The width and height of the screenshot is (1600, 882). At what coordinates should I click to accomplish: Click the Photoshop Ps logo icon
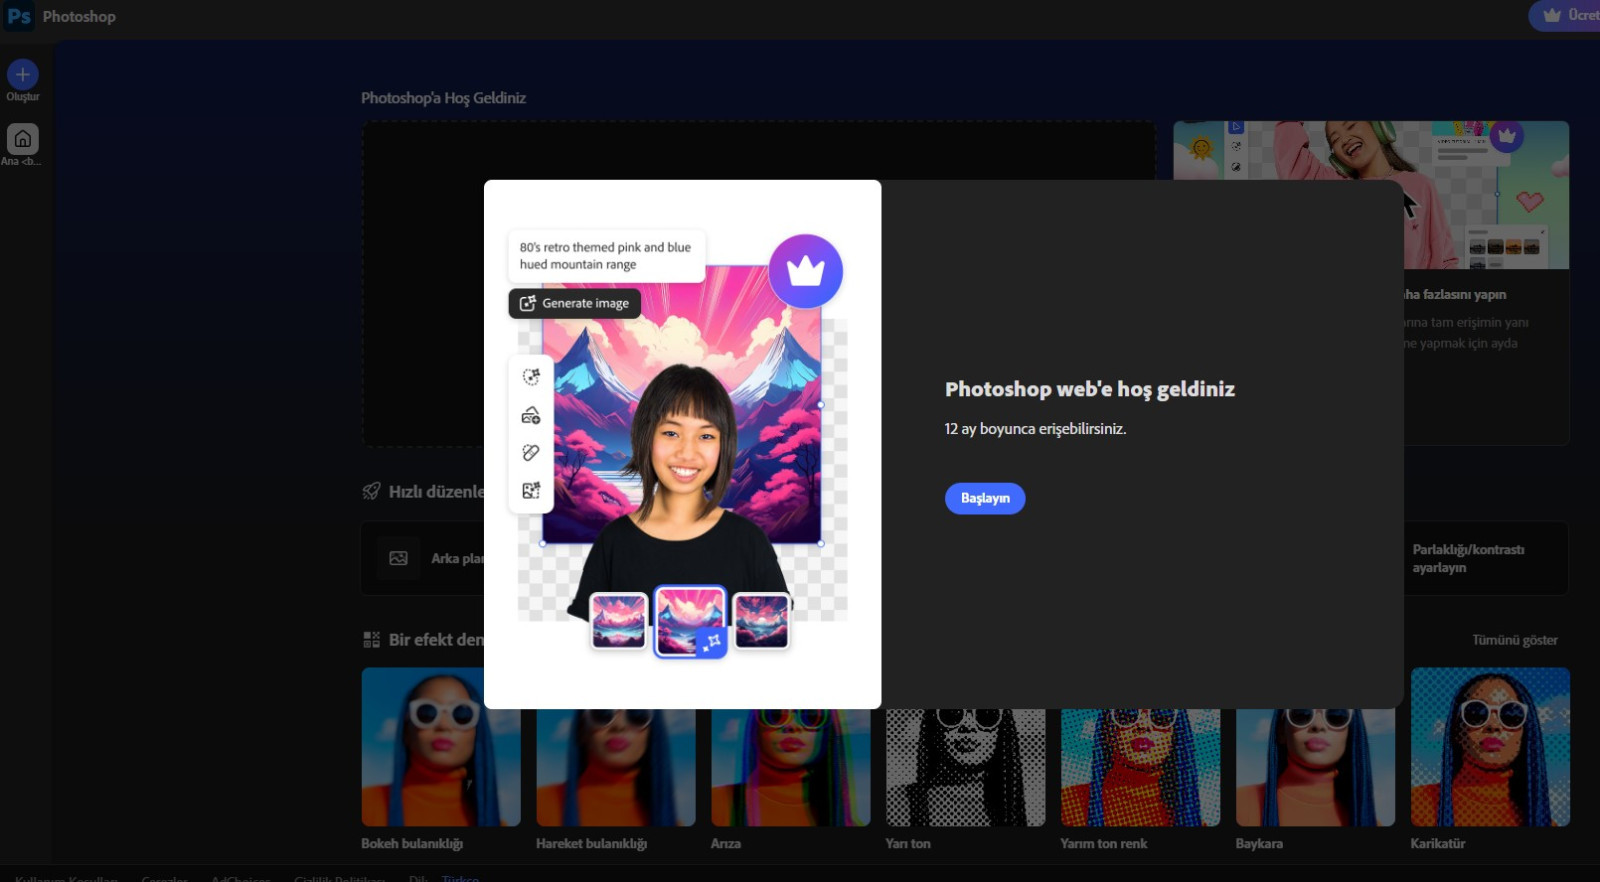pyautogui.click(x=19, y=16)
